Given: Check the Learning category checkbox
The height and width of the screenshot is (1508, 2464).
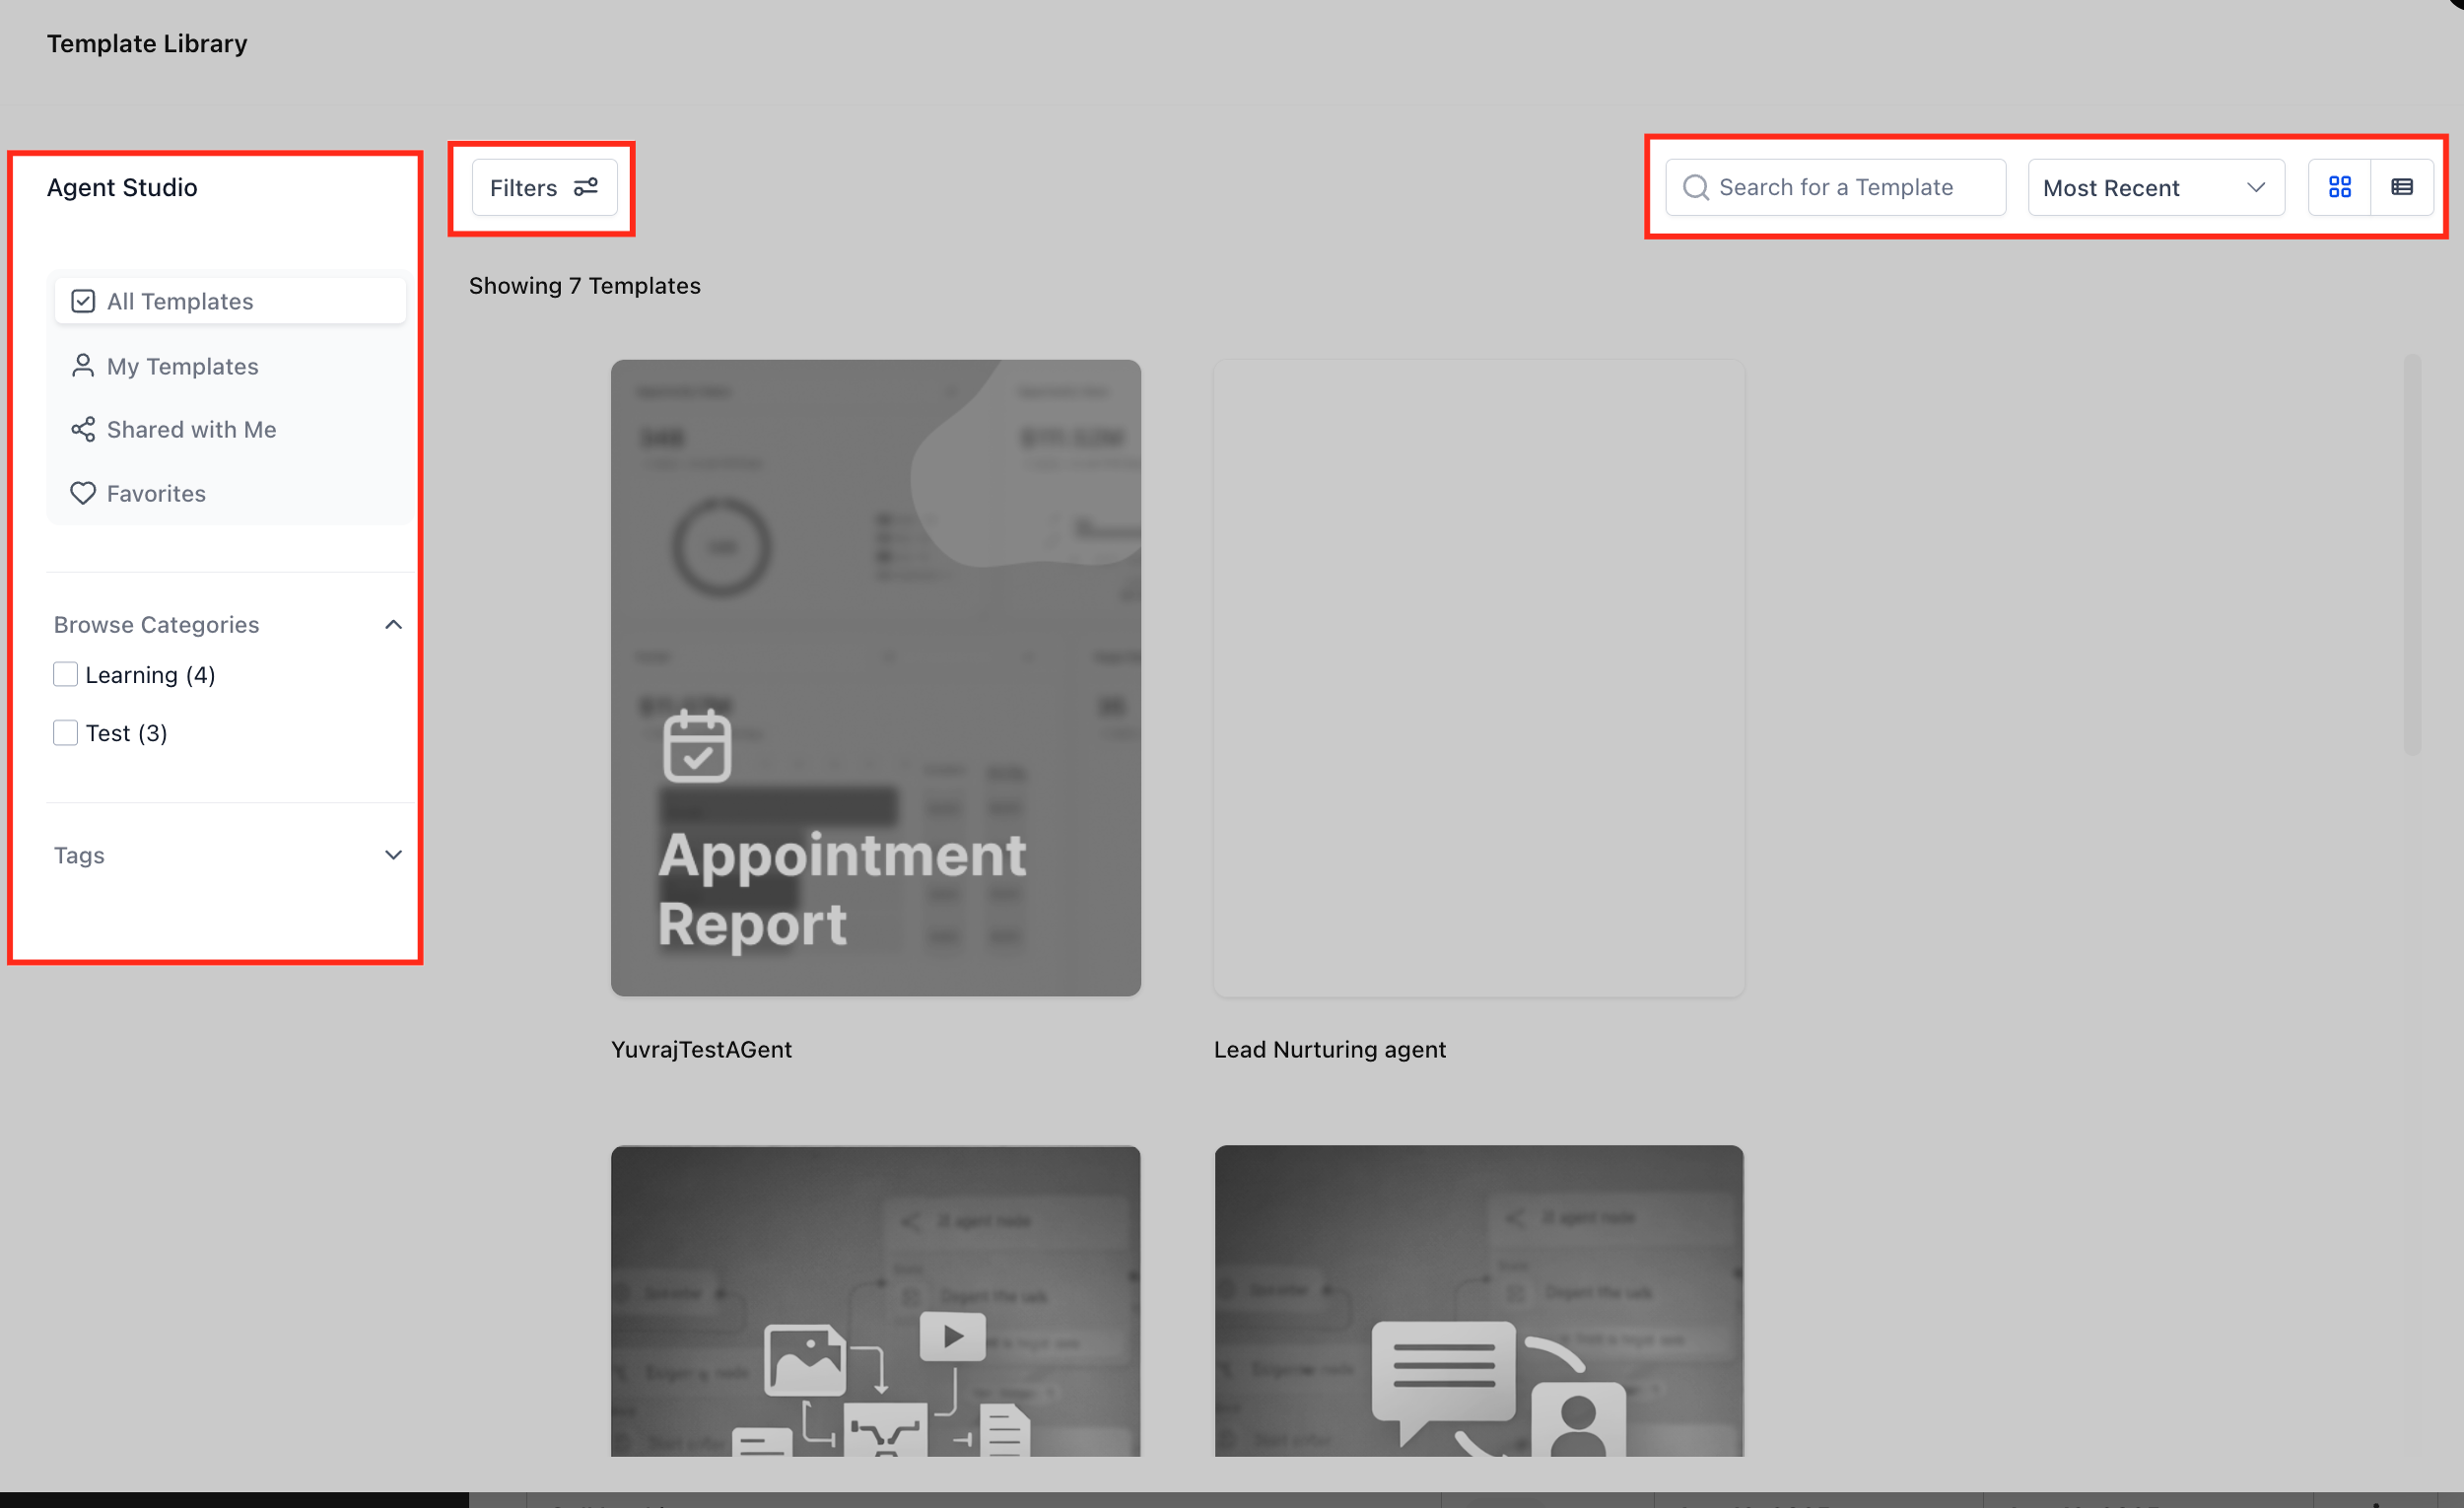Looking at the screenshot, I should (65, 675).
